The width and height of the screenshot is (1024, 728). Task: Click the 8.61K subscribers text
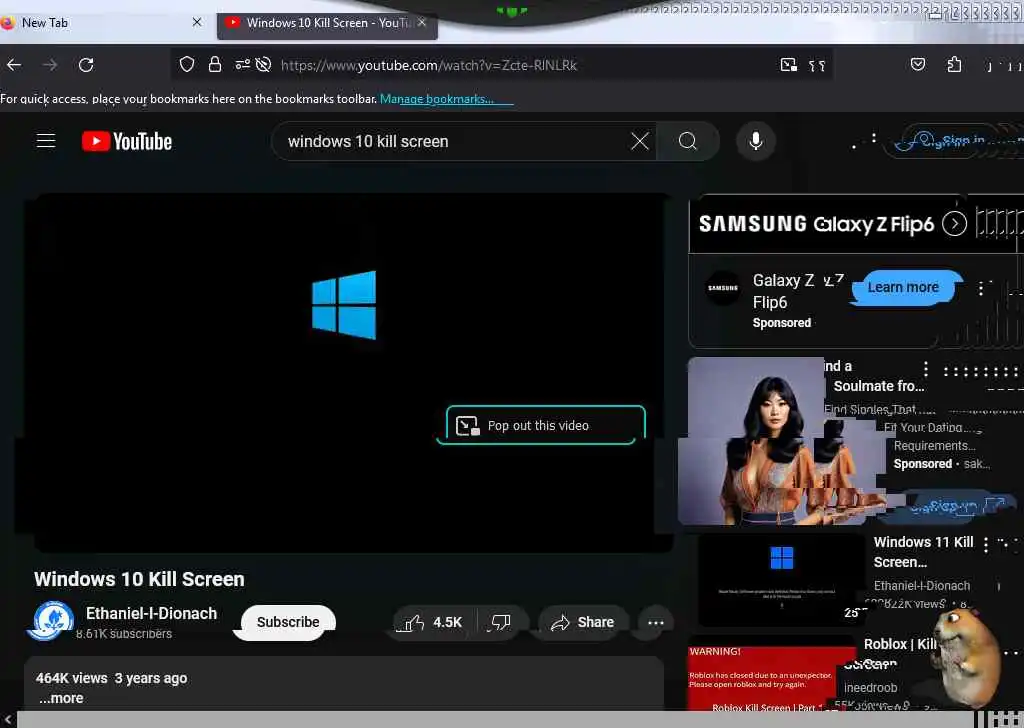[x=123, y=633]
